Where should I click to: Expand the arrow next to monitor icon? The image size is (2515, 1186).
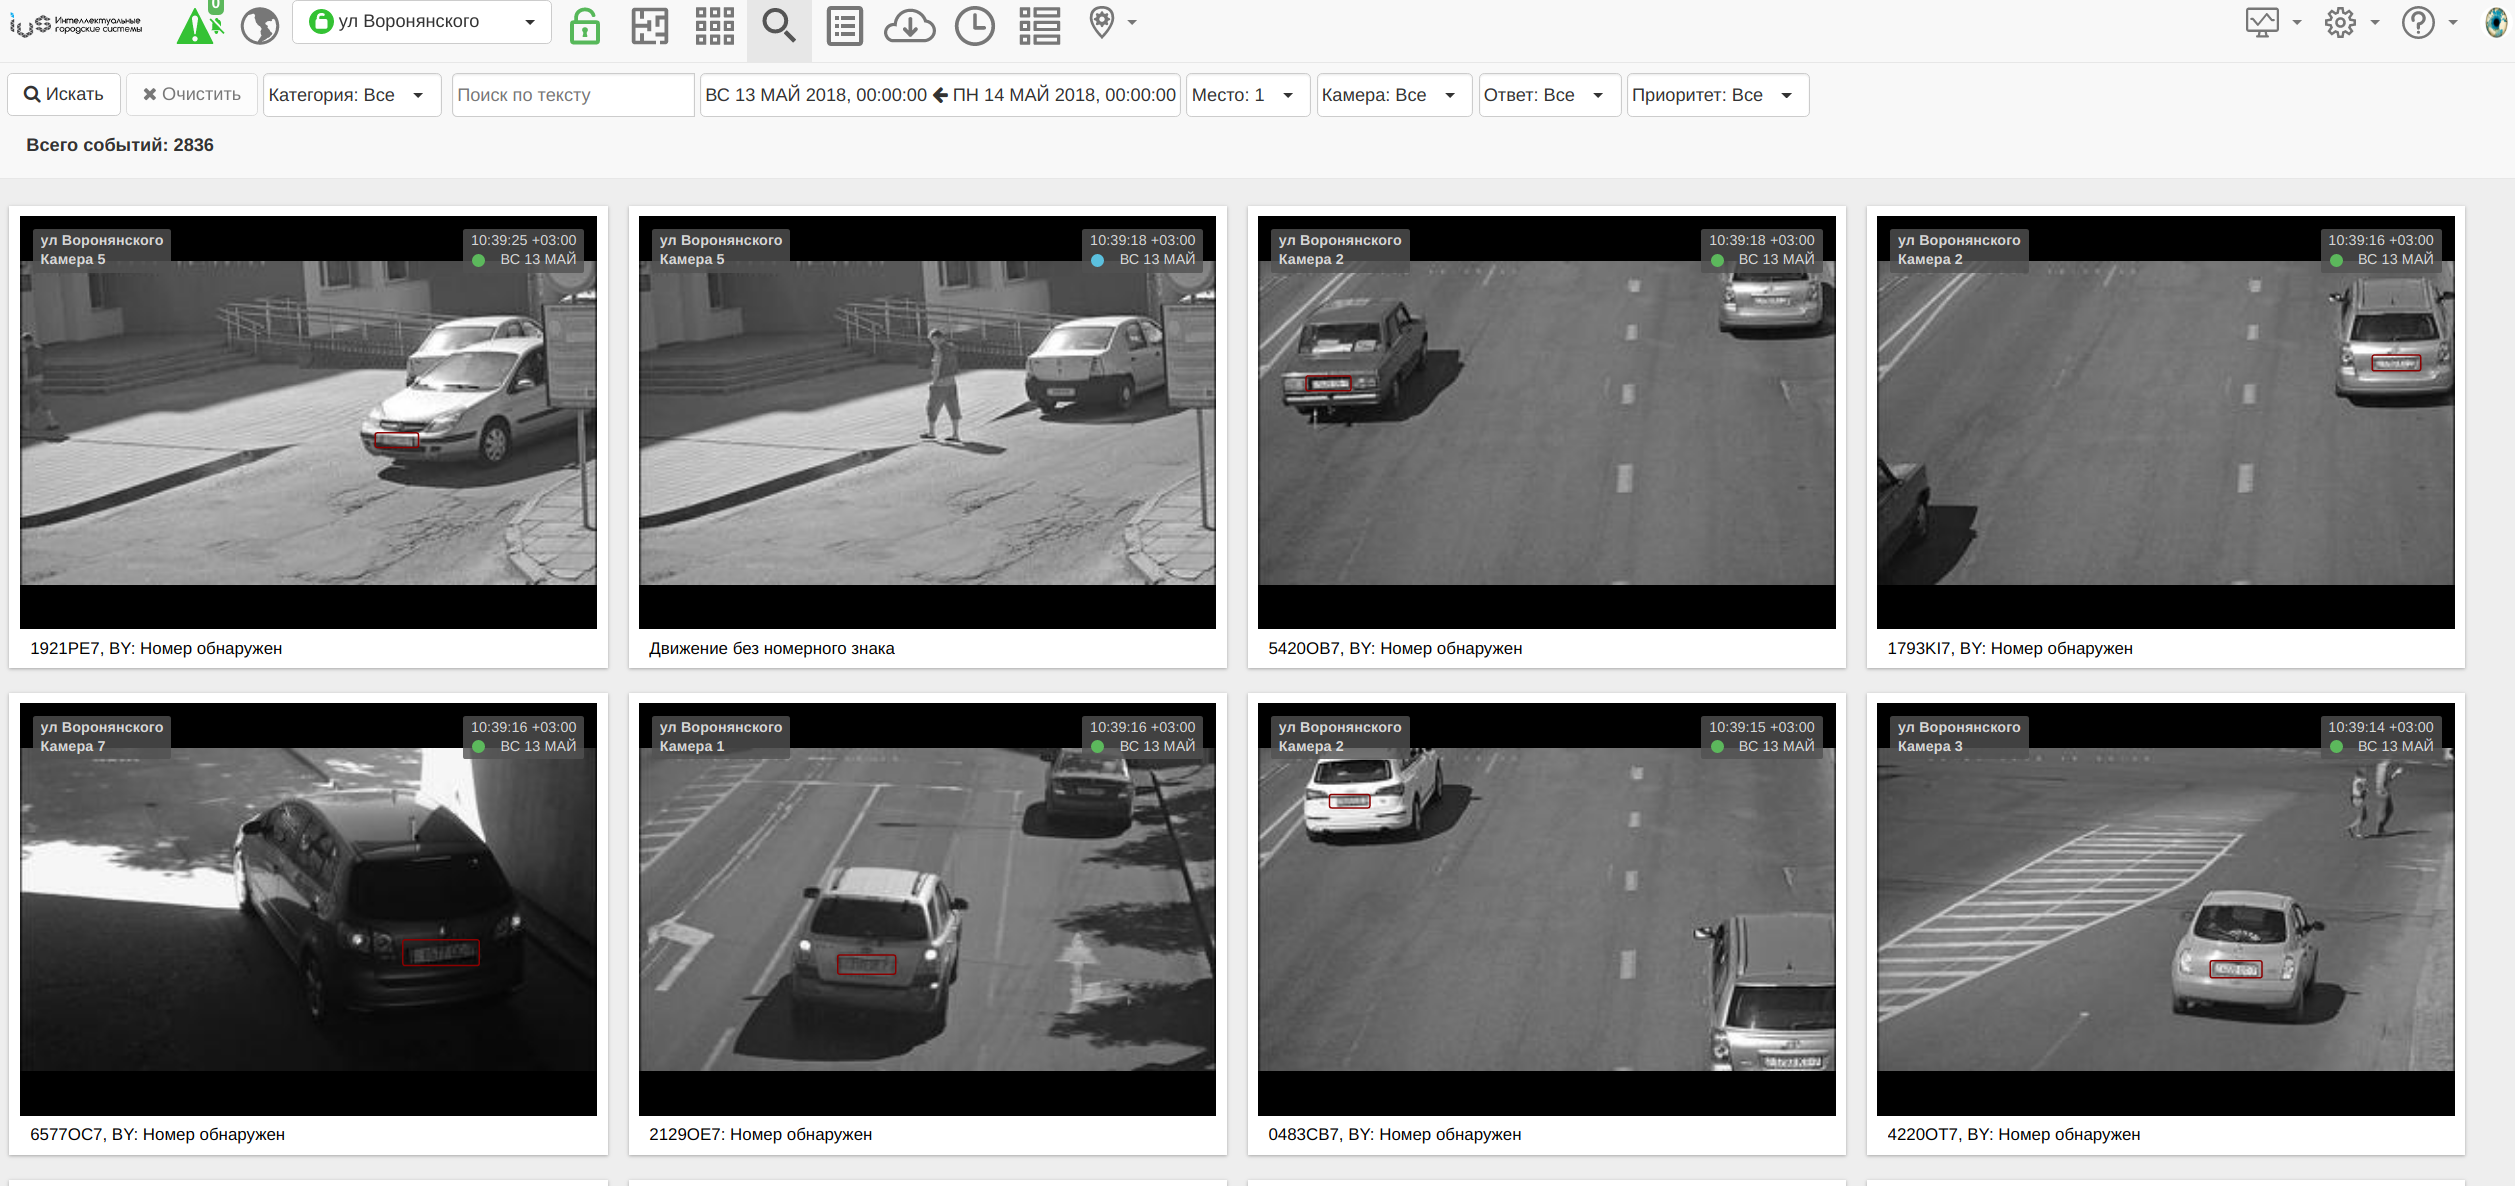[2297, 22]
